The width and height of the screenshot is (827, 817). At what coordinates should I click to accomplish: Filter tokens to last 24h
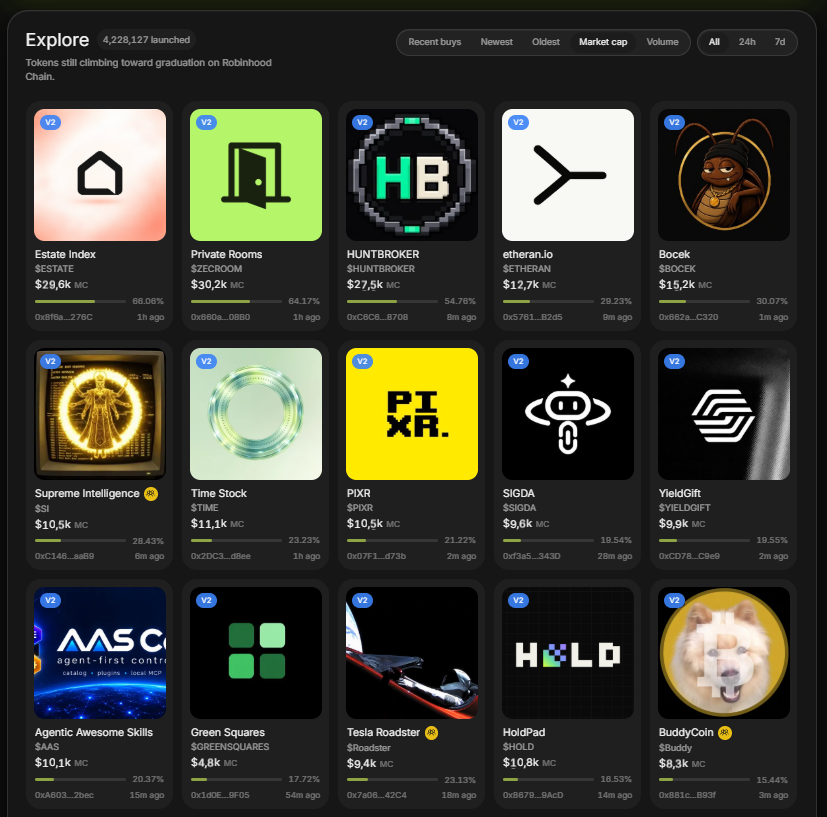click(747, 42)
